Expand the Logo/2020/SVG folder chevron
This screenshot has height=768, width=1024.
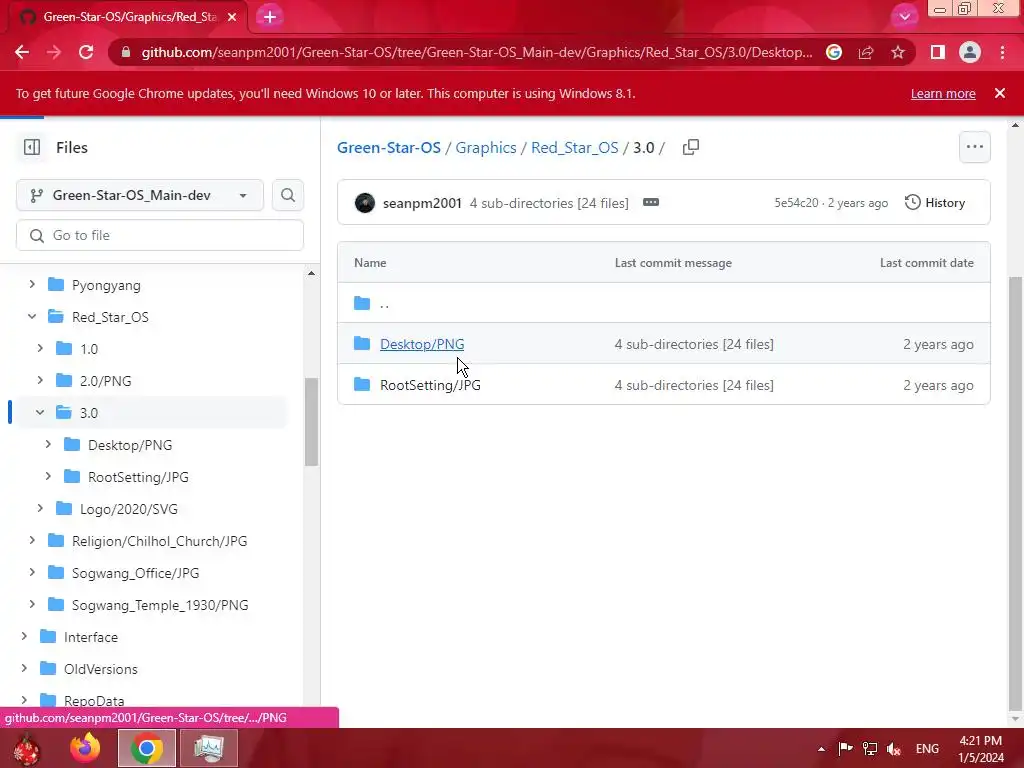click(x=40, y=508)
